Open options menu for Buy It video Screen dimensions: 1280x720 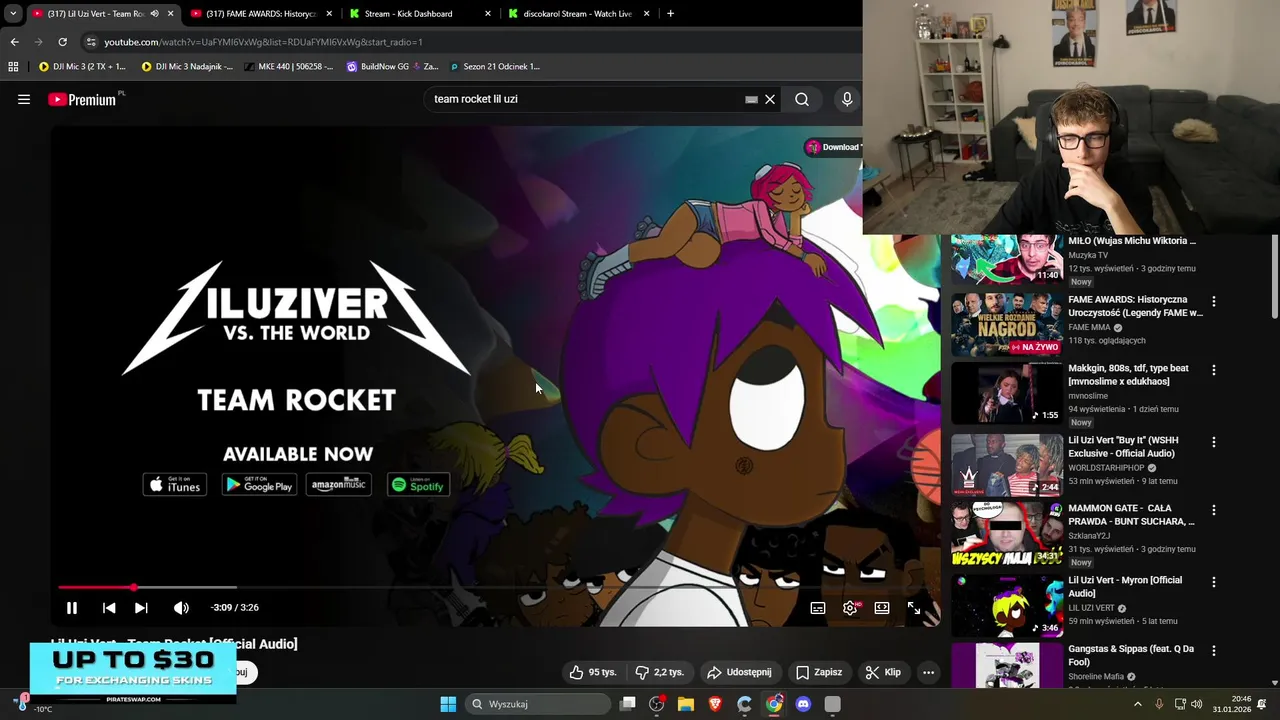tap(1214, 442)
